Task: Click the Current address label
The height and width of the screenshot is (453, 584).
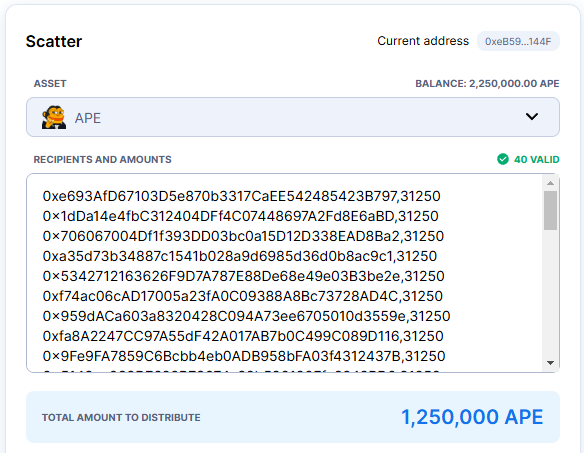Action: [x=423, y=41]
